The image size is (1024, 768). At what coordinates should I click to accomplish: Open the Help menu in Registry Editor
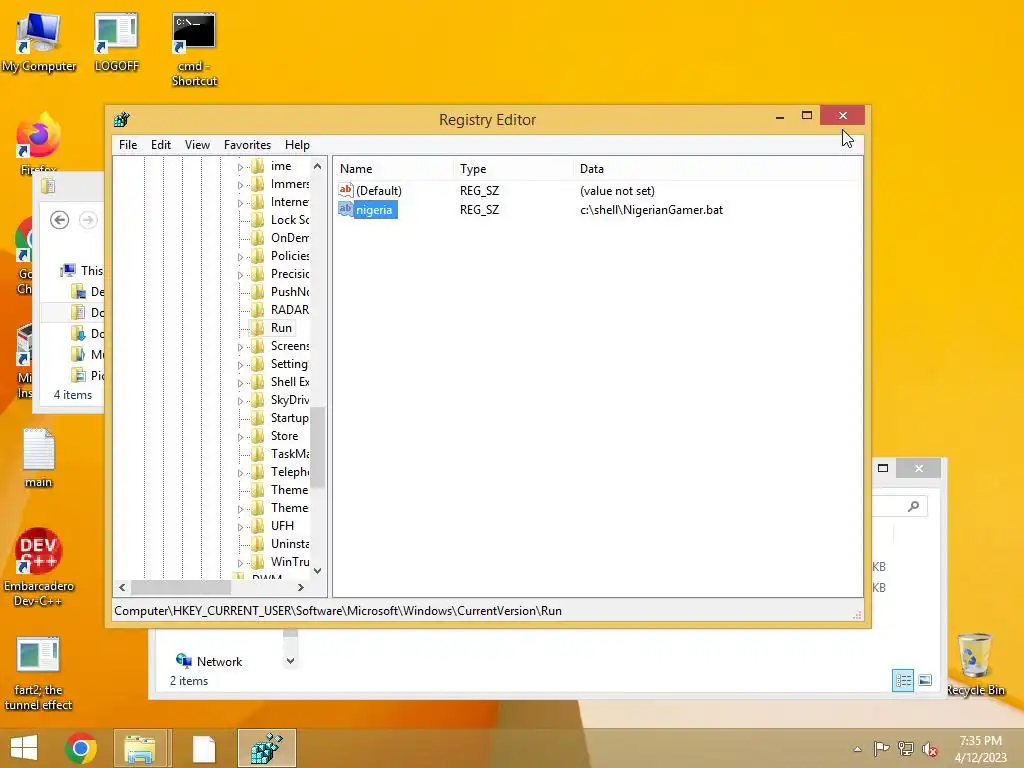point(297,145)
